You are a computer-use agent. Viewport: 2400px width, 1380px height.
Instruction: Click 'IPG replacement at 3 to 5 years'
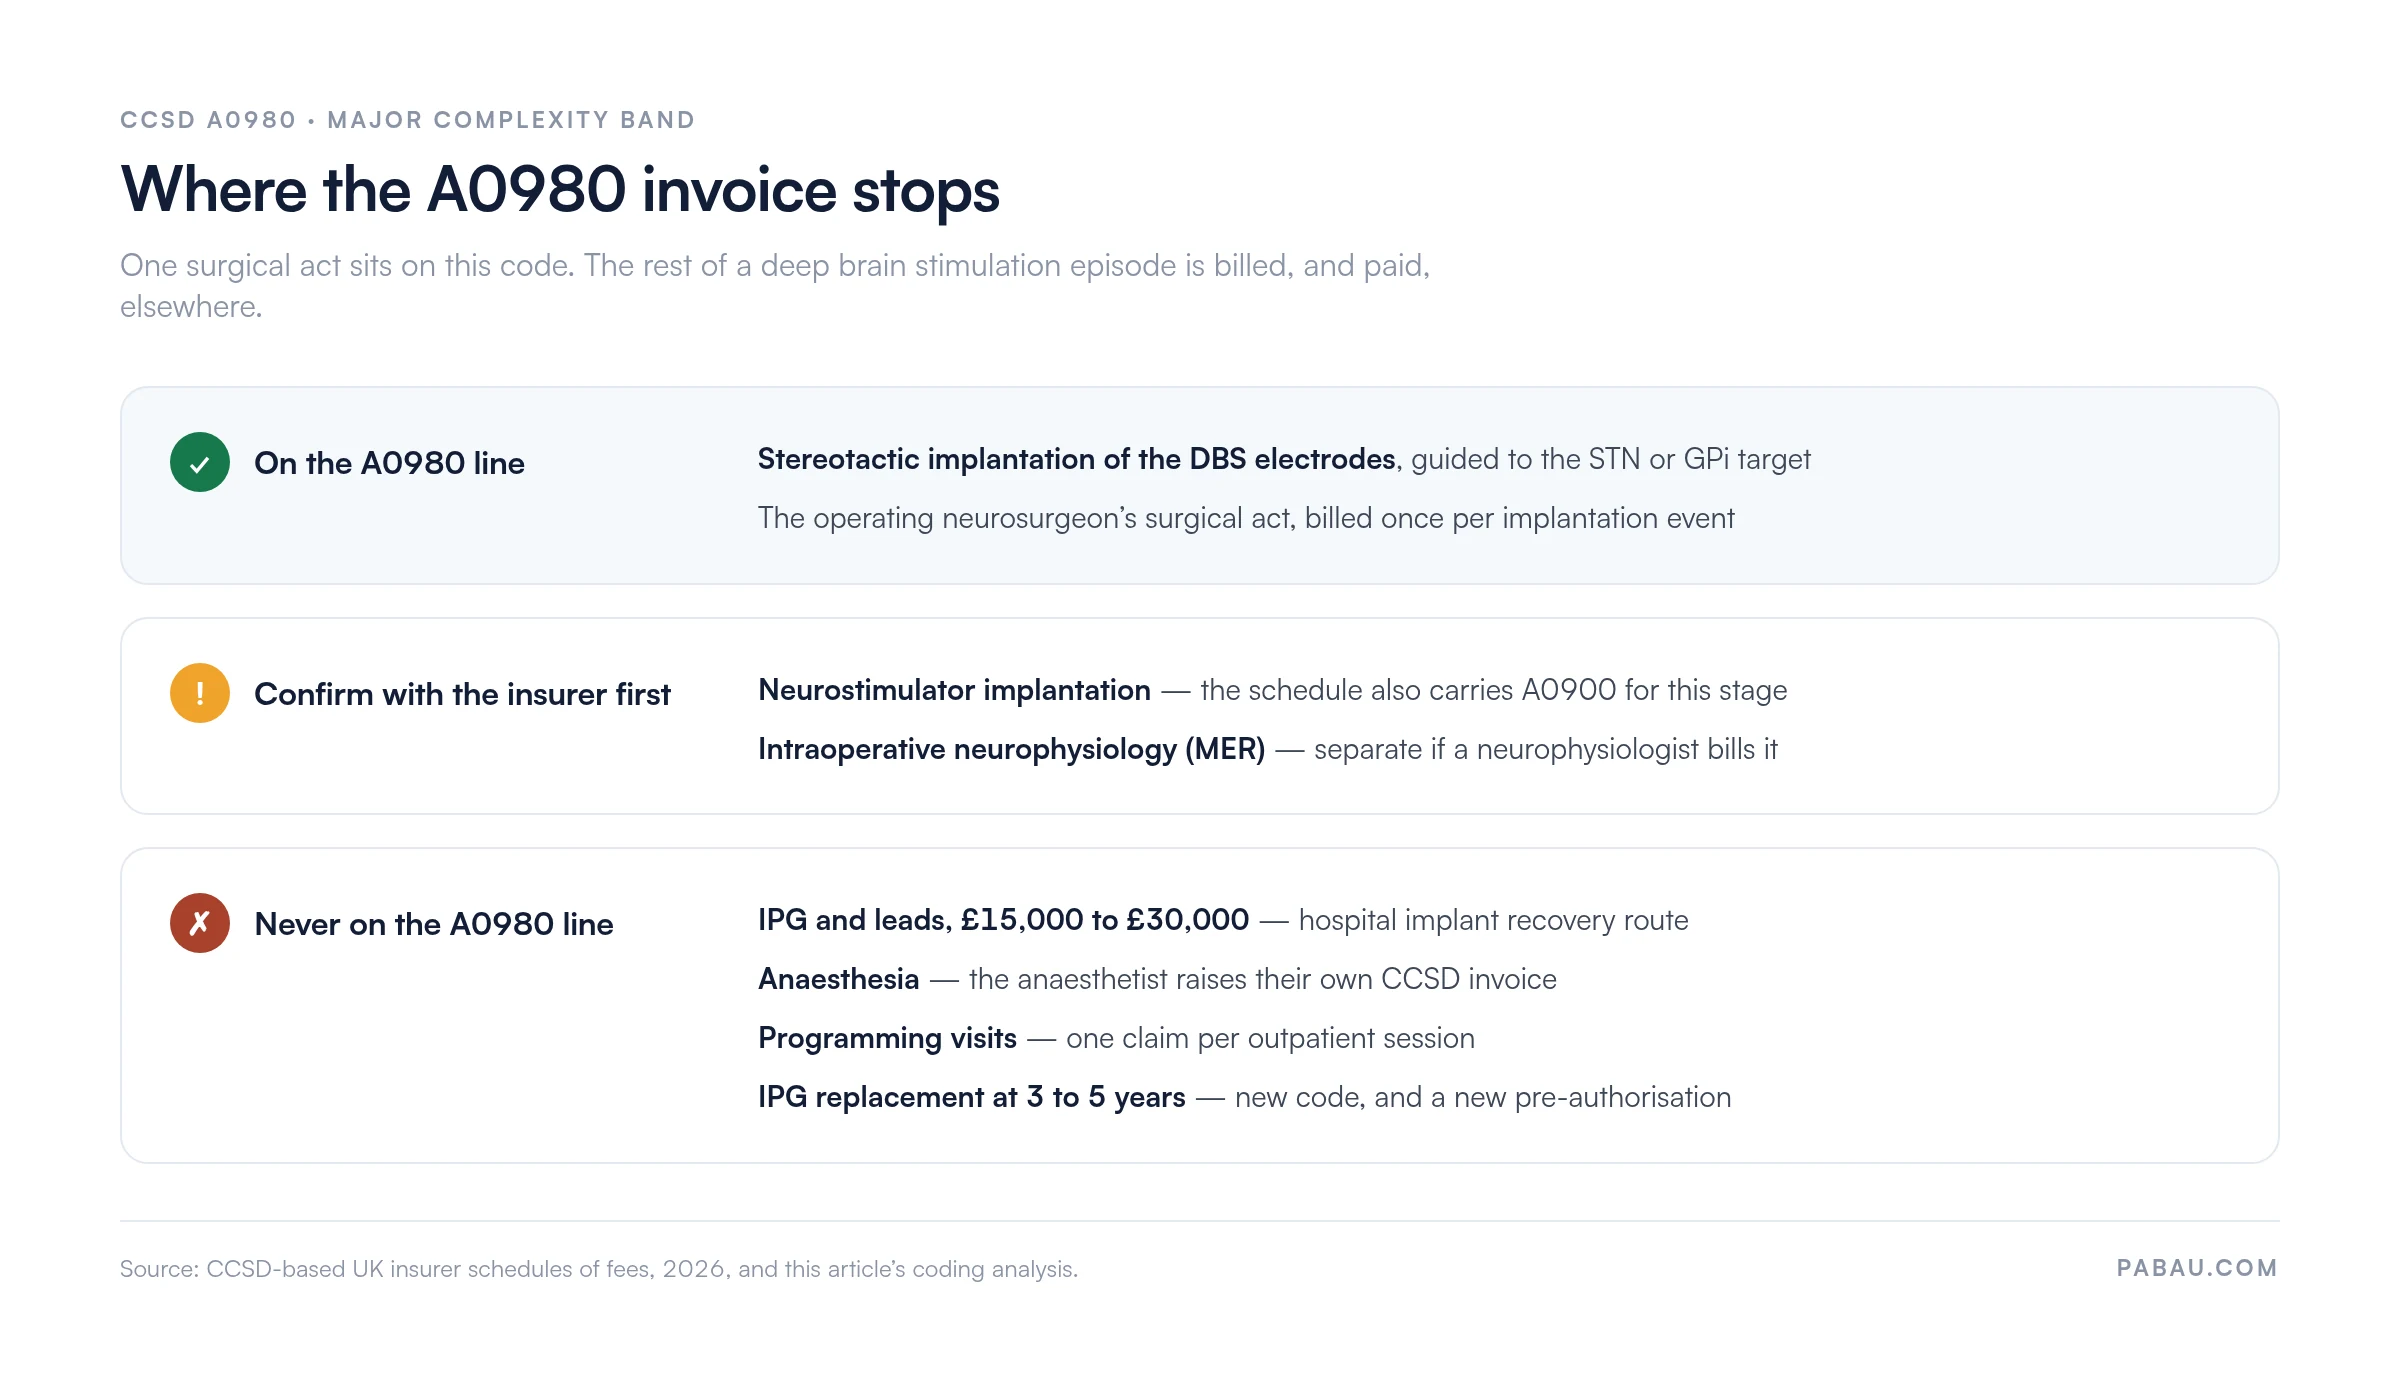[971, 1097]
